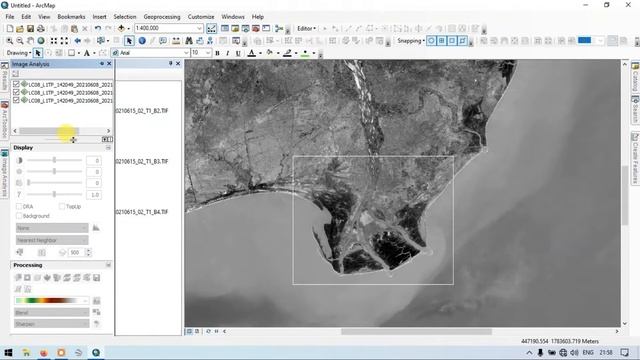Go back to previous extent
640x360 pixels.
77,41
